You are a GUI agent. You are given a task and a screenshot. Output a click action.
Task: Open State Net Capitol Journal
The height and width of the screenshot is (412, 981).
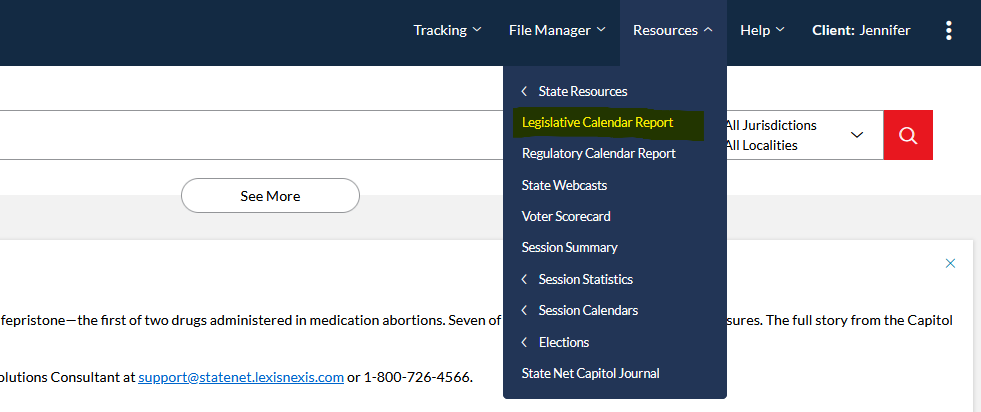coord(590,373)
